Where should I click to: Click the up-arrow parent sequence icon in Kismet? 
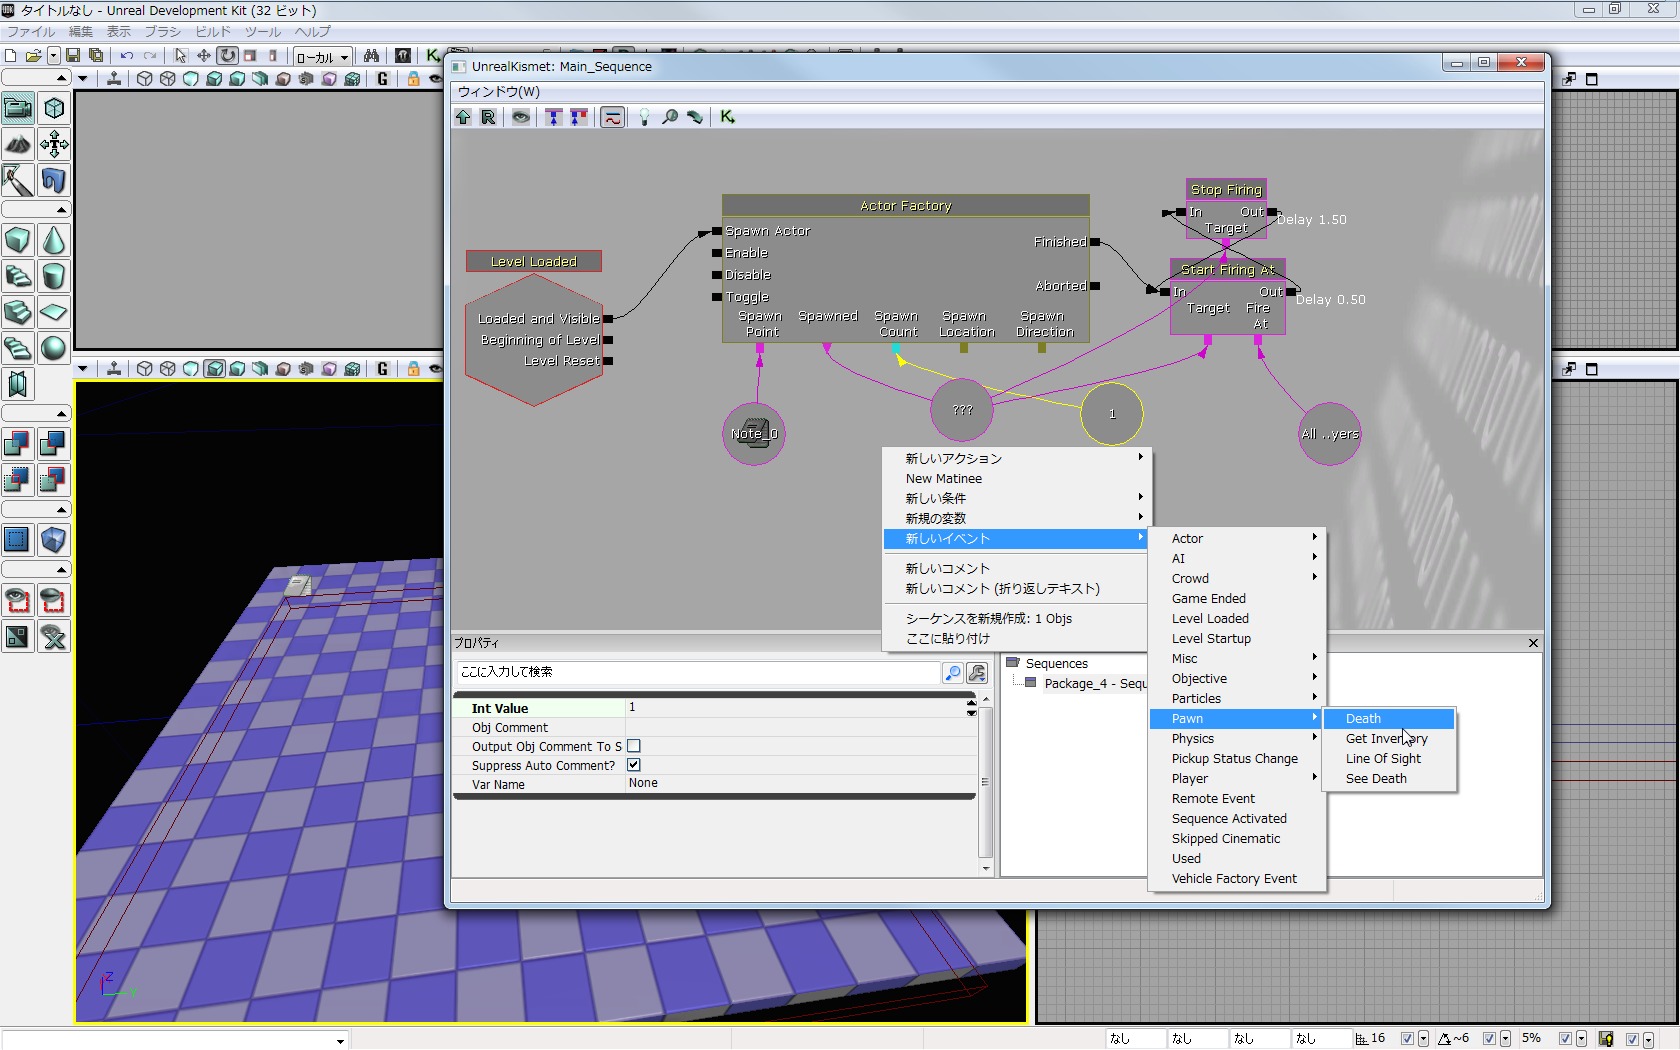pyautogui.click(x=463, y=118)
